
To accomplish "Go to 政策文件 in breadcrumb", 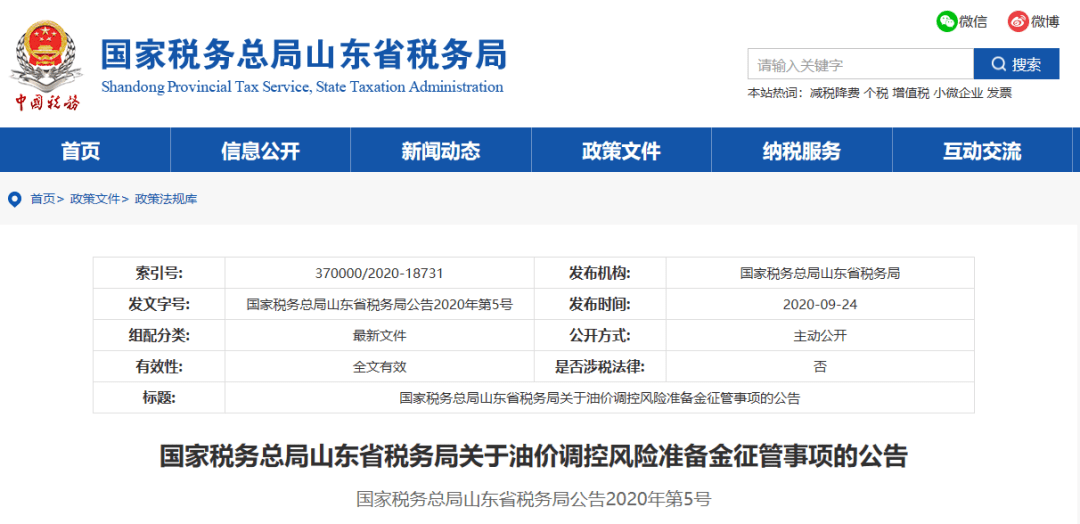I will [94, 199].
